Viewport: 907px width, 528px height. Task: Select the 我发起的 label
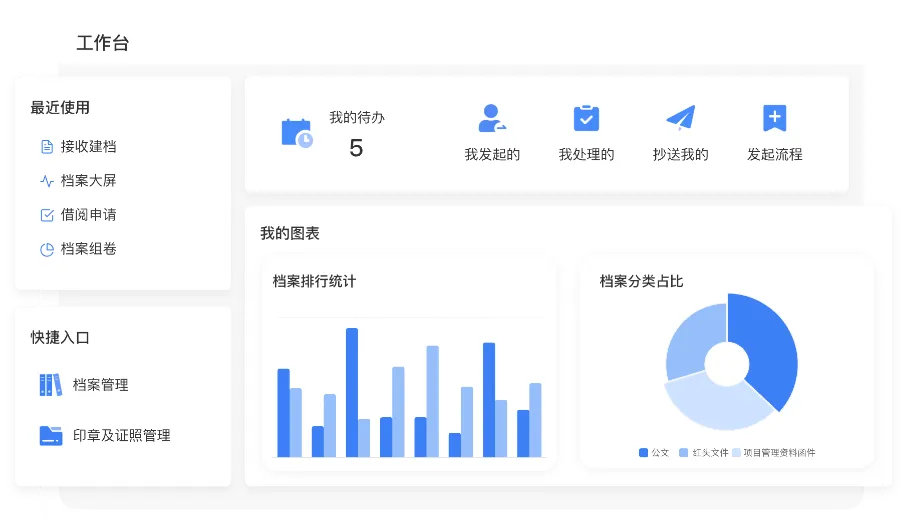pos(492,154)
